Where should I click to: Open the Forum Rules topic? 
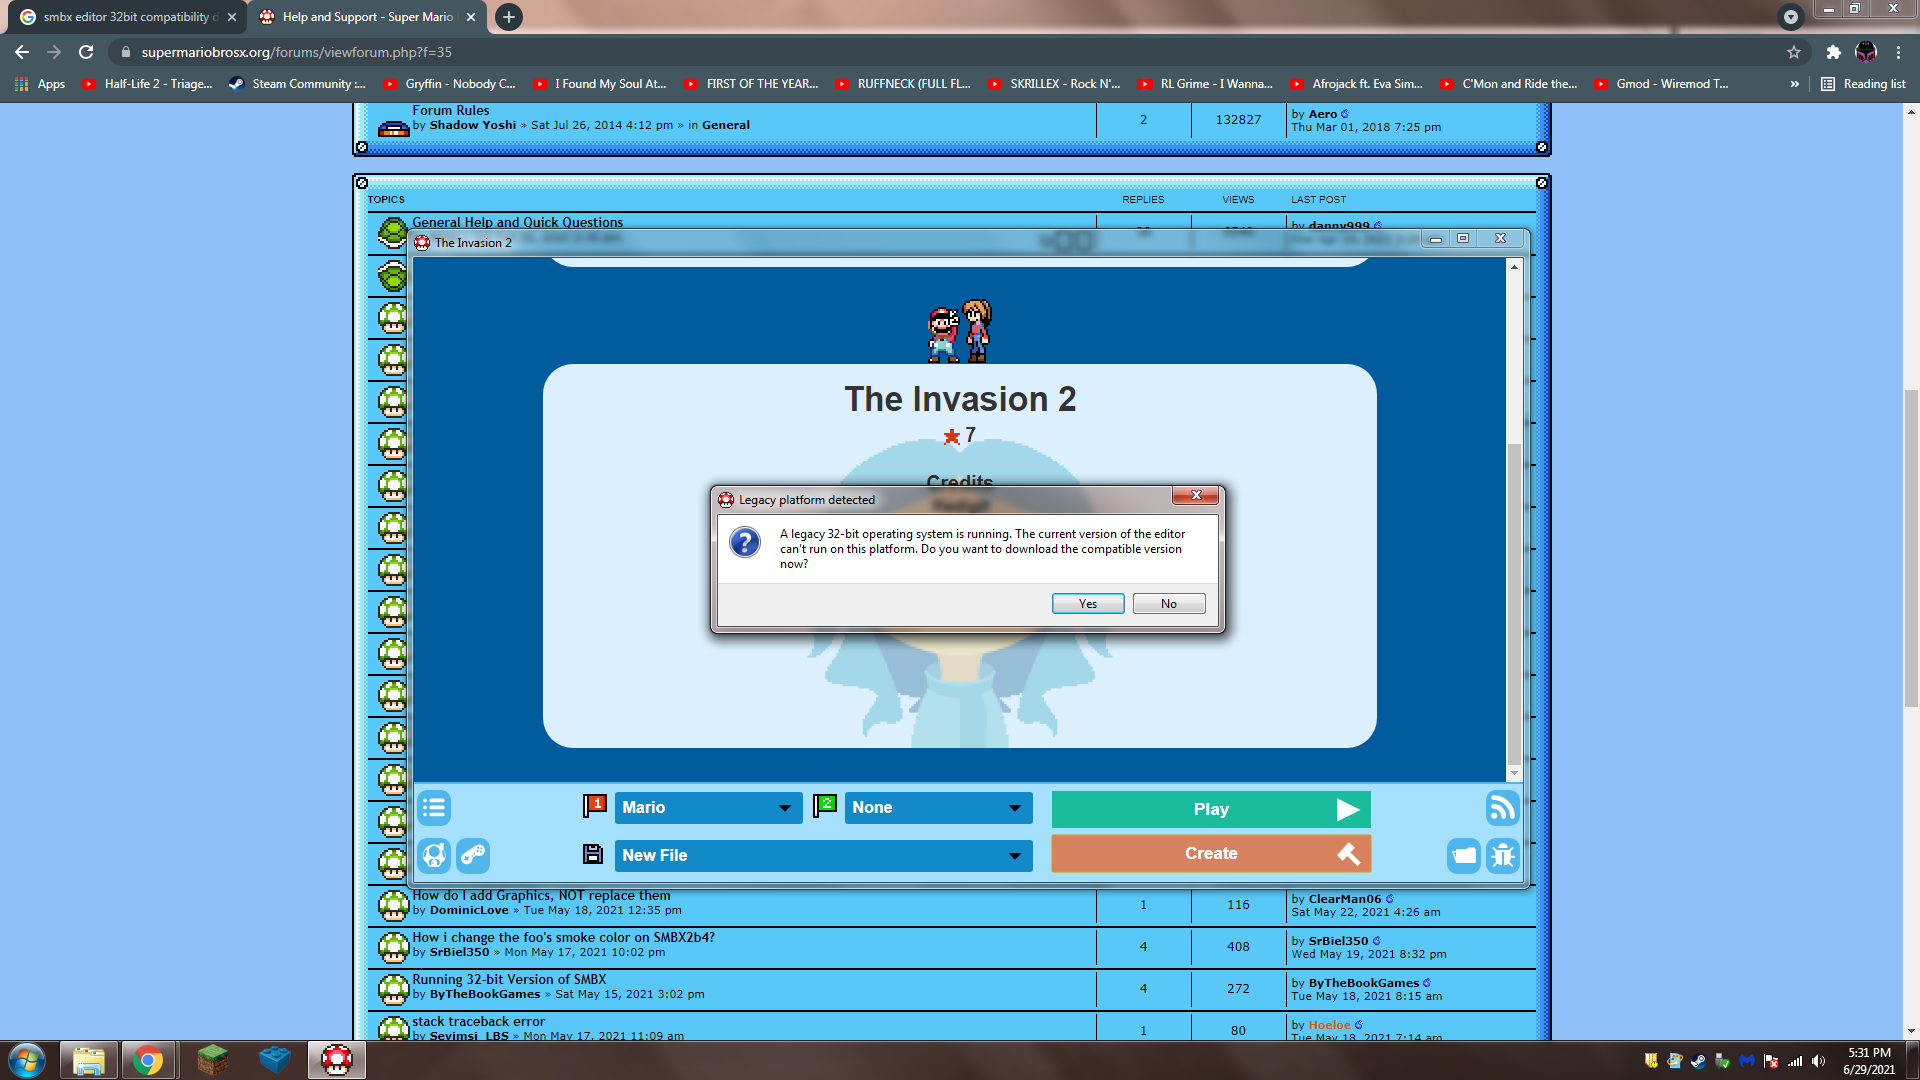click(x=450, y=111)
